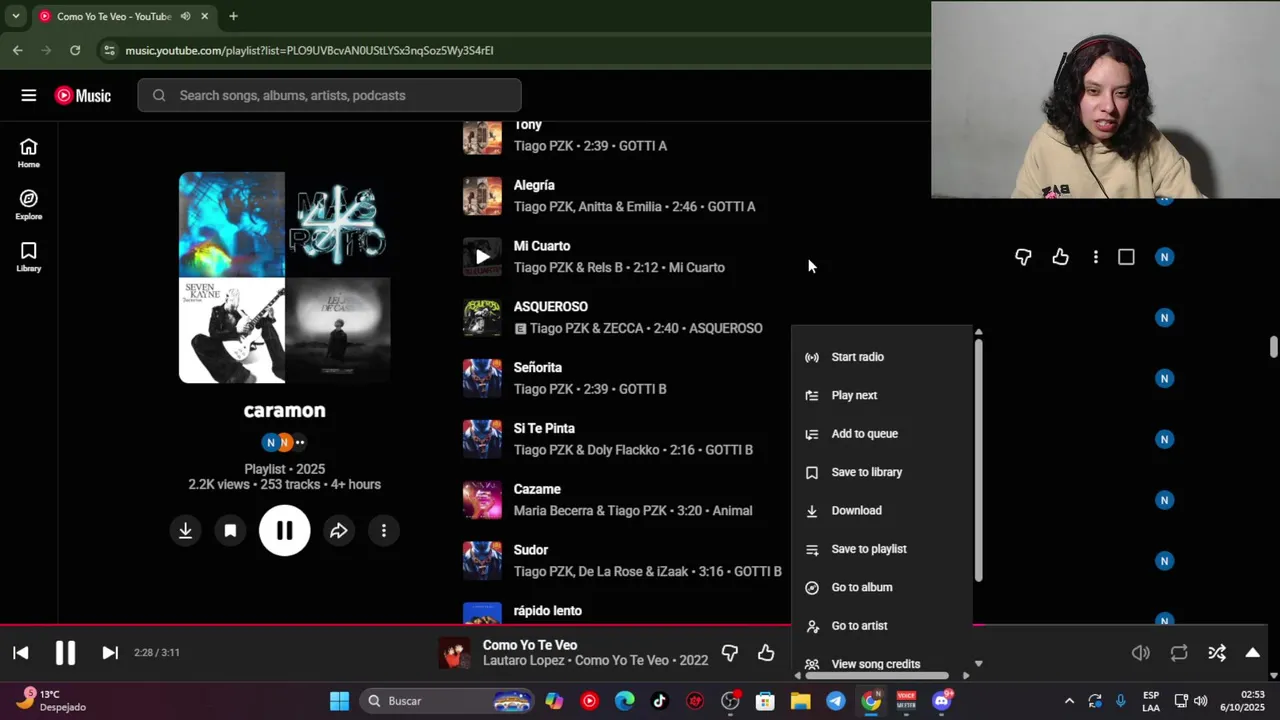Open the YouTube Music hamburger menu

point(29,95)
